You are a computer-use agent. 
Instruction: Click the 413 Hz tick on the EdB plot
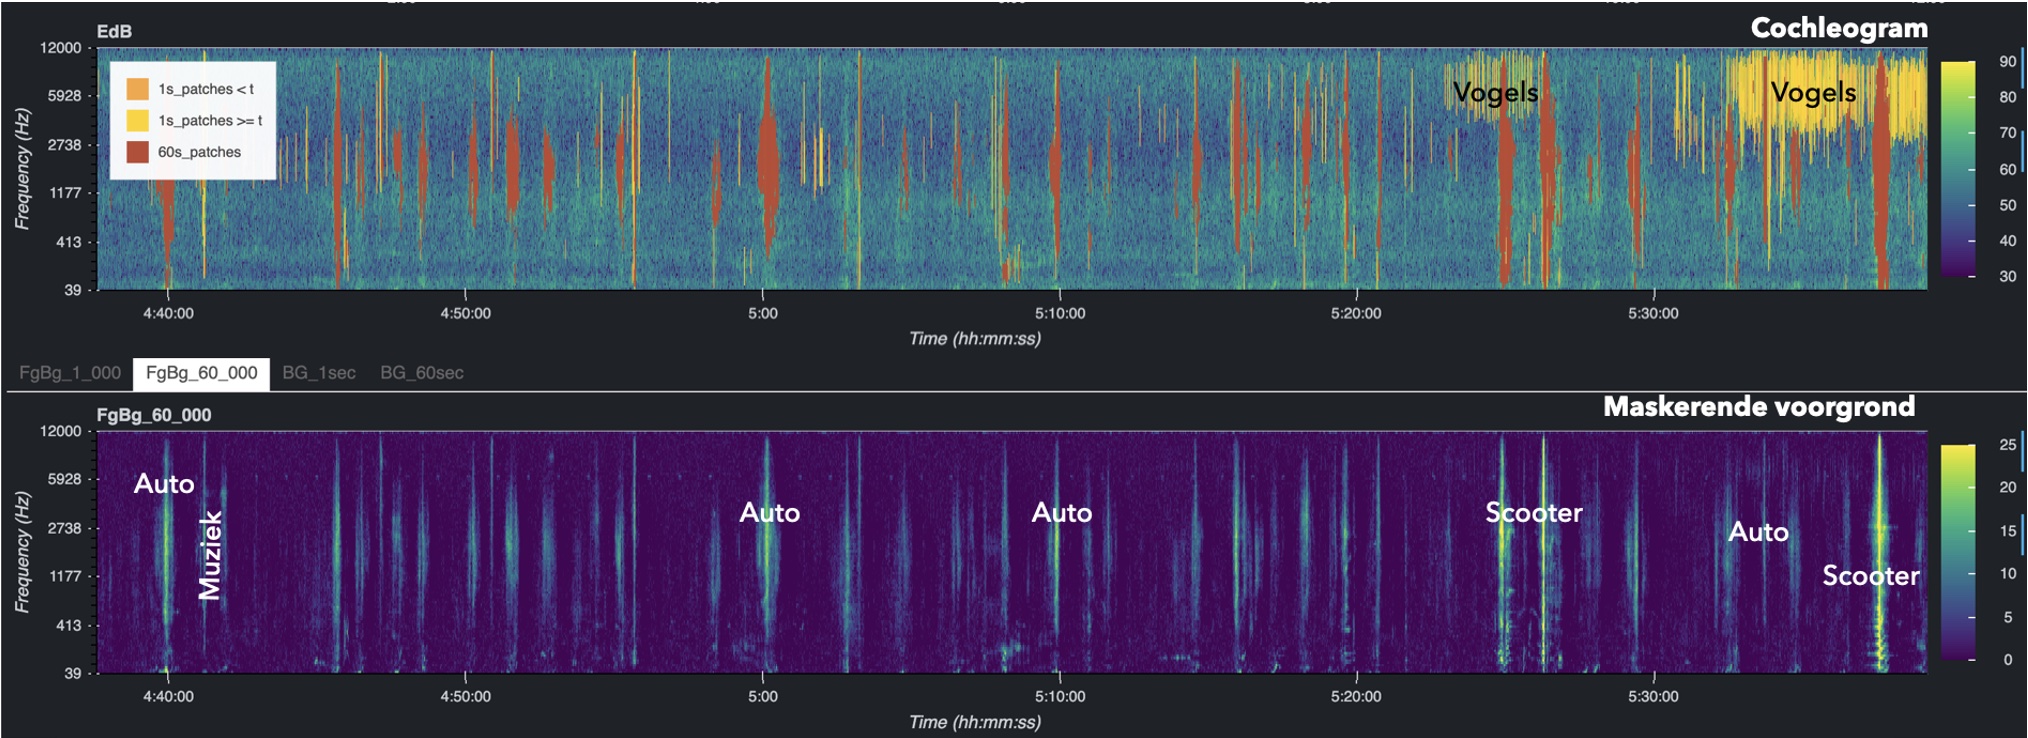69,242
